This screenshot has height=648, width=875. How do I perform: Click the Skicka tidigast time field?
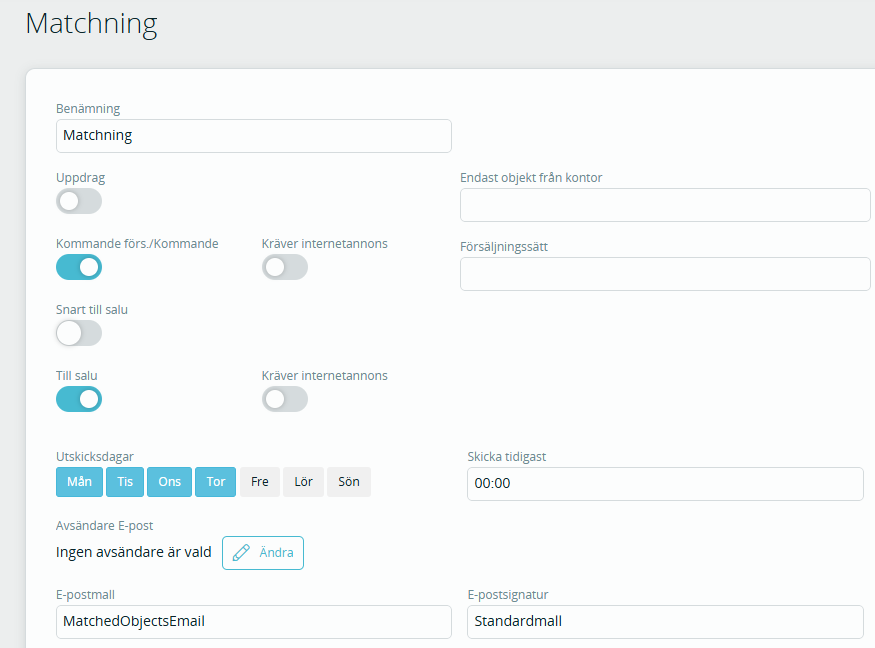click(x=665, y=484)
